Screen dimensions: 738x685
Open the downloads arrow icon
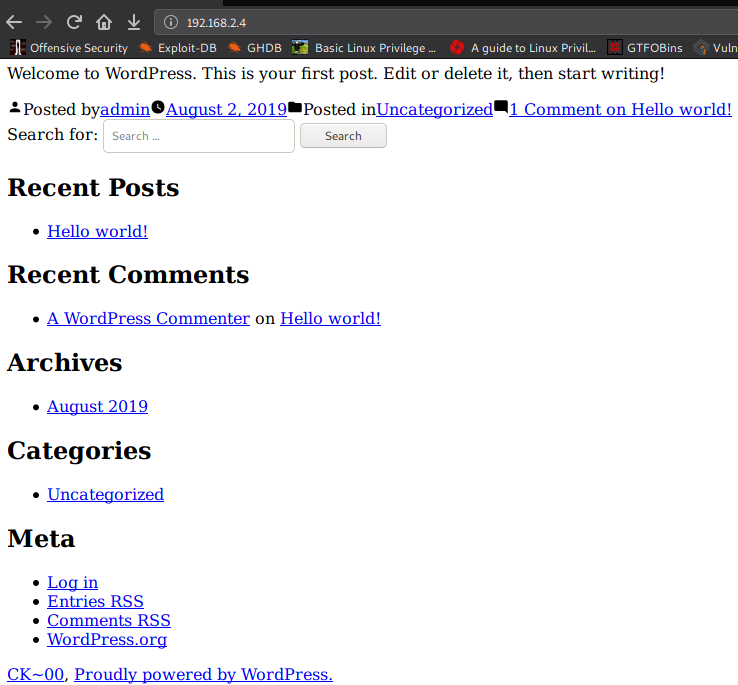click(x=134, y=22)
